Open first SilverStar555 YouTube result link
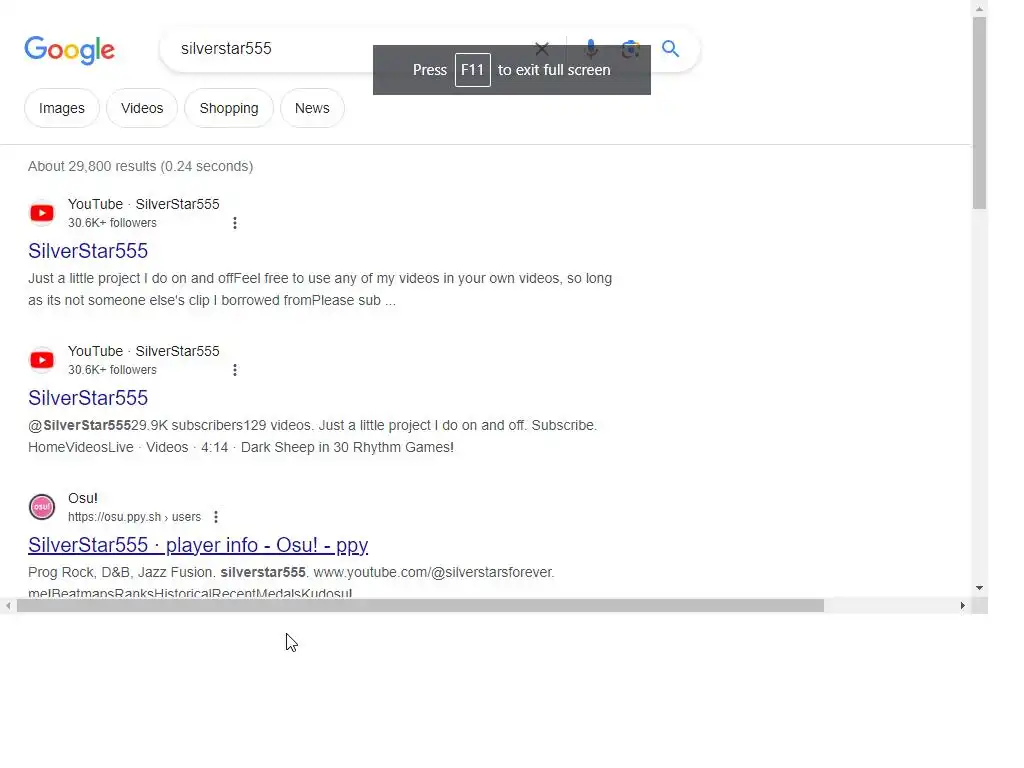 (x=88, y=251)
